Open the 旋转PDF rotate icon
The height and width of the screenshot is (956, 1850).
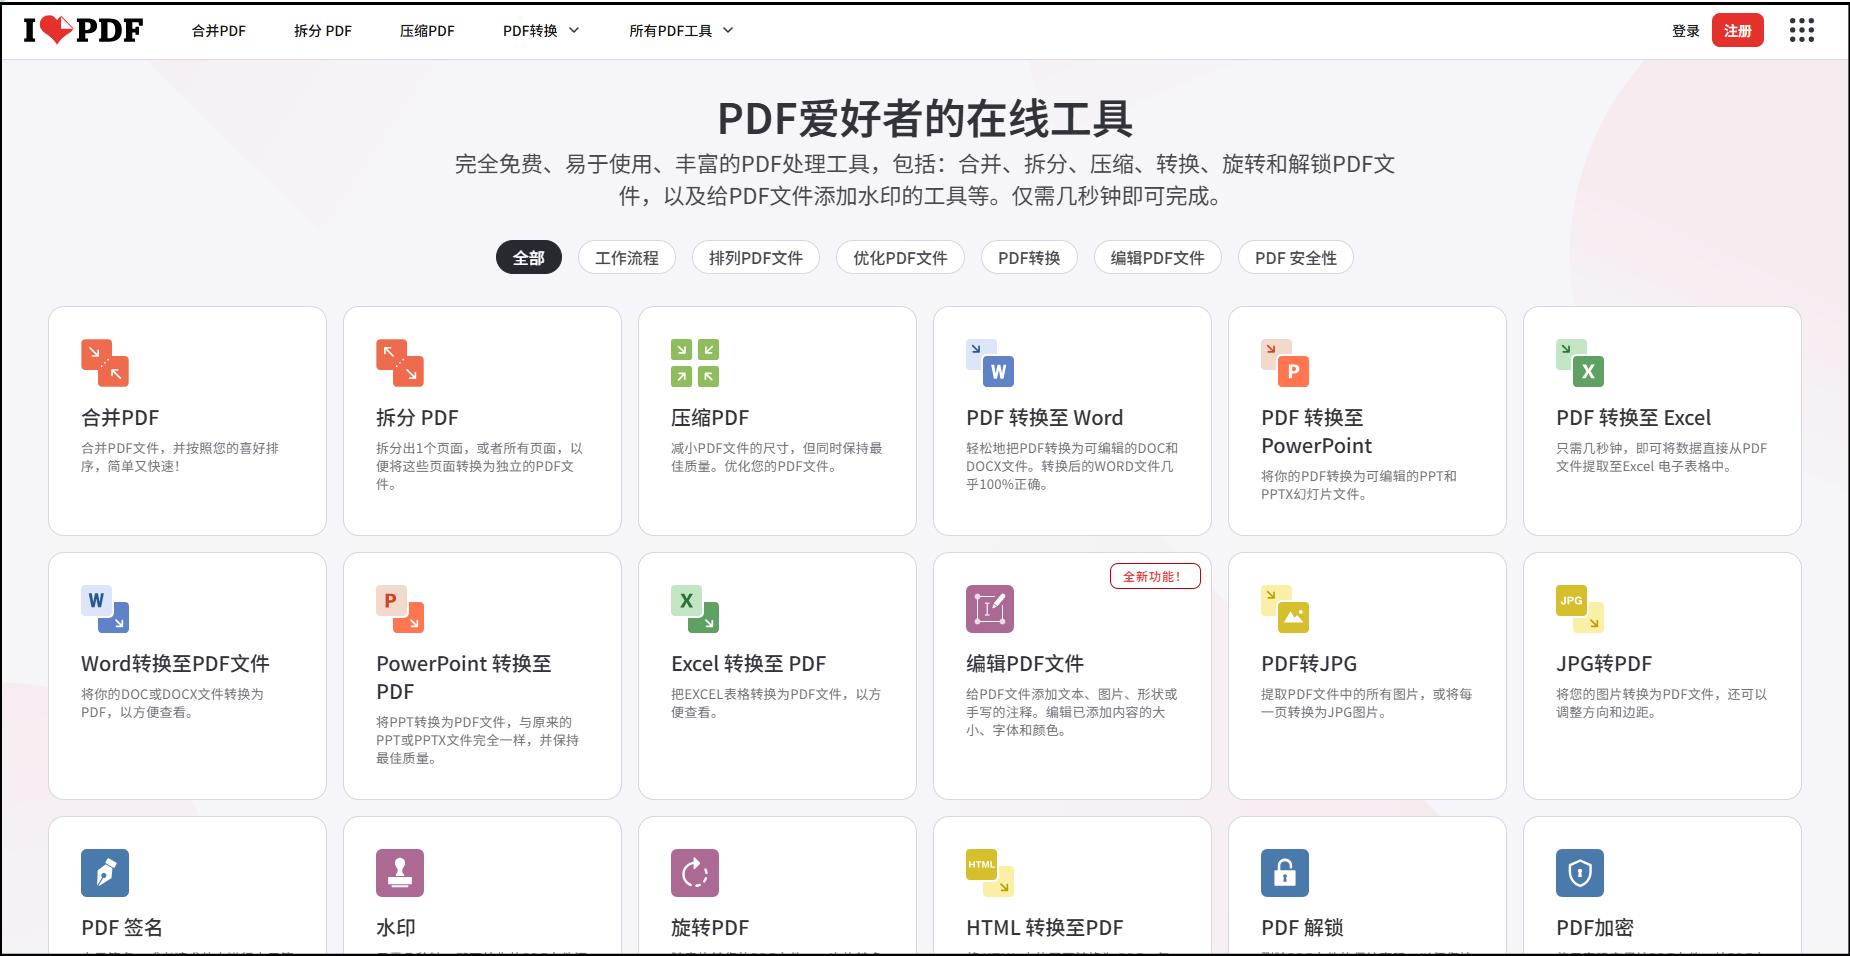695,873
